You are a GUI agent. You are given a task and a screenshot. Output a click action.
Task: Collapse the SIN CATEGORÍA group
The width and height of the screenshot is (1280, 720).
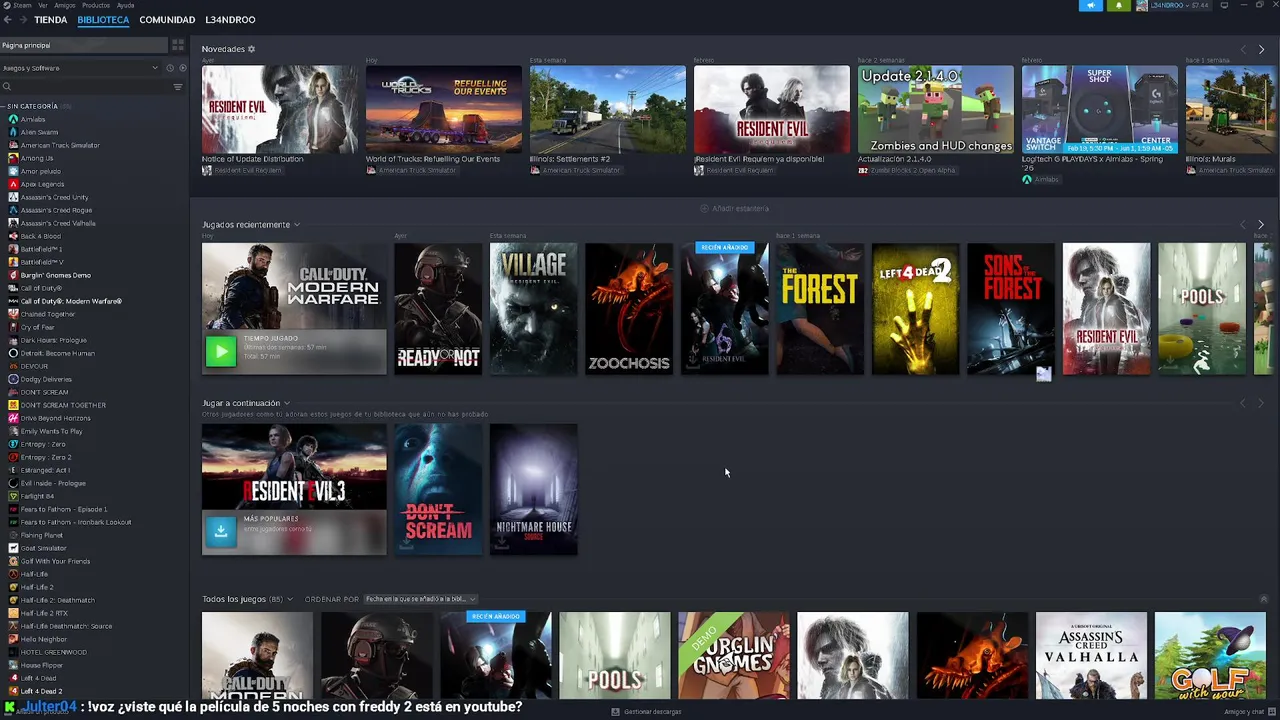pos(4,106)
